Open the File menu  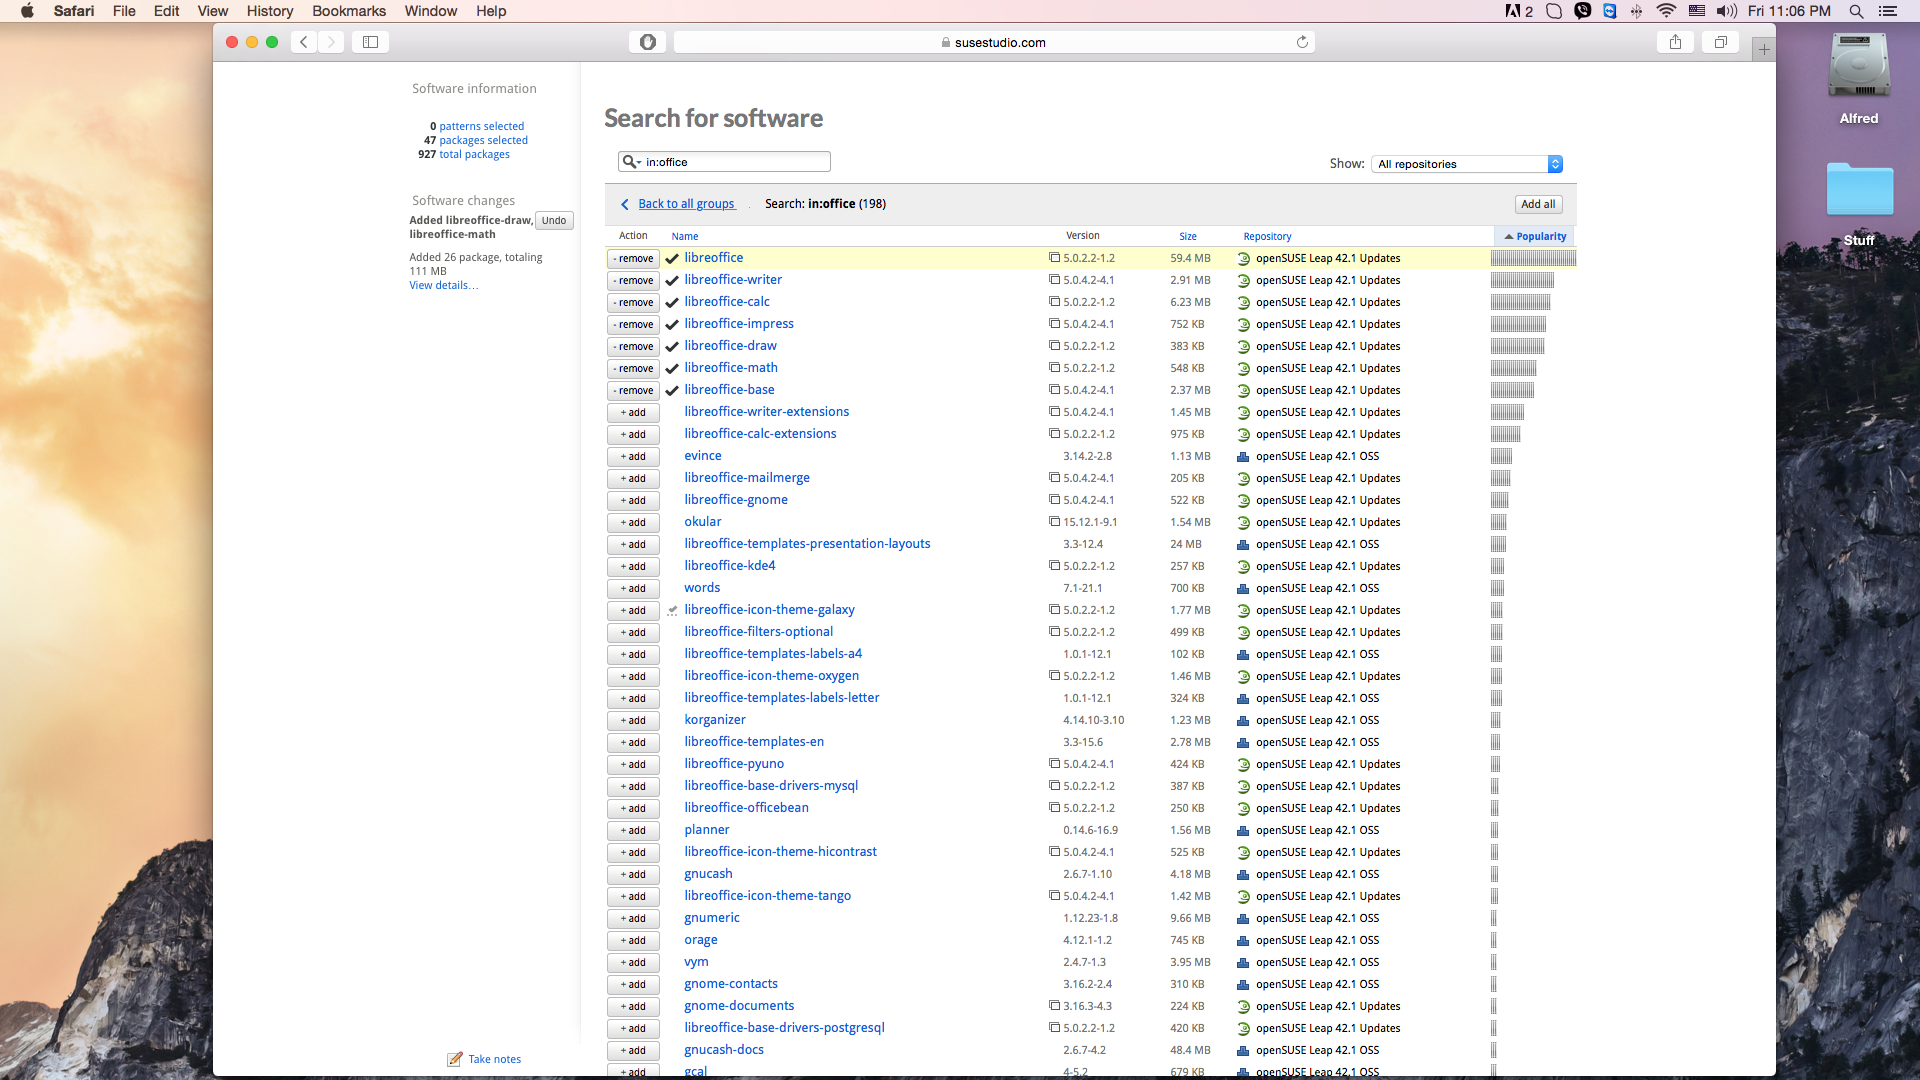tap(124, 11)
